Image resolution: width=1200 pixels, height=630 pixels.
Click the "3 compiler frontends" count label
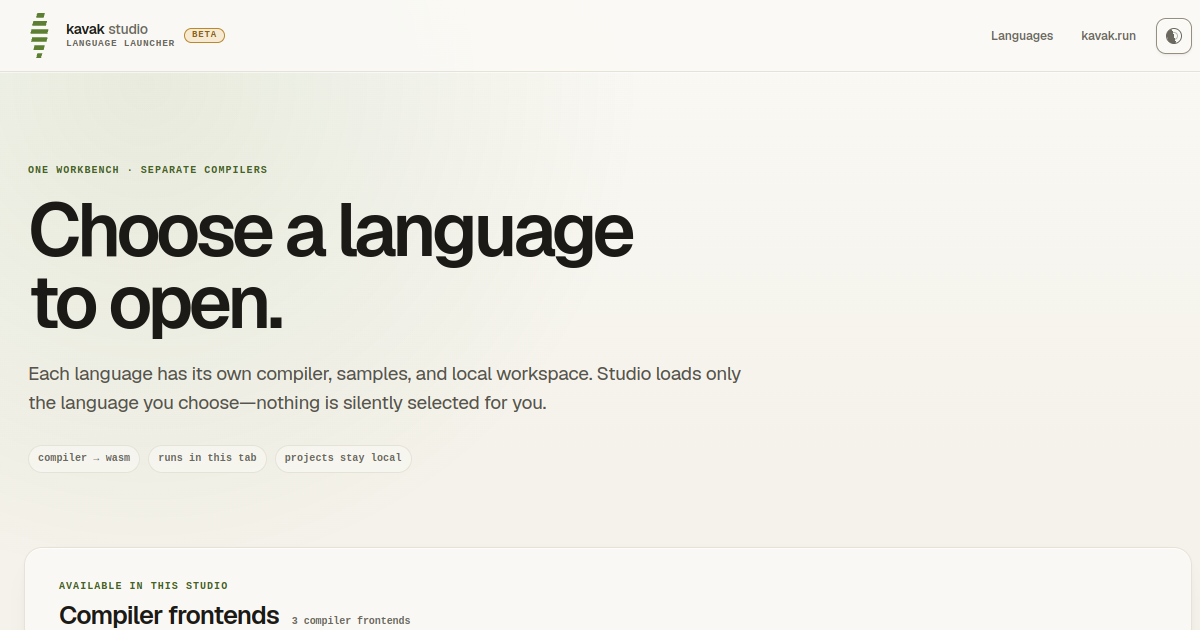click(351, 621)
